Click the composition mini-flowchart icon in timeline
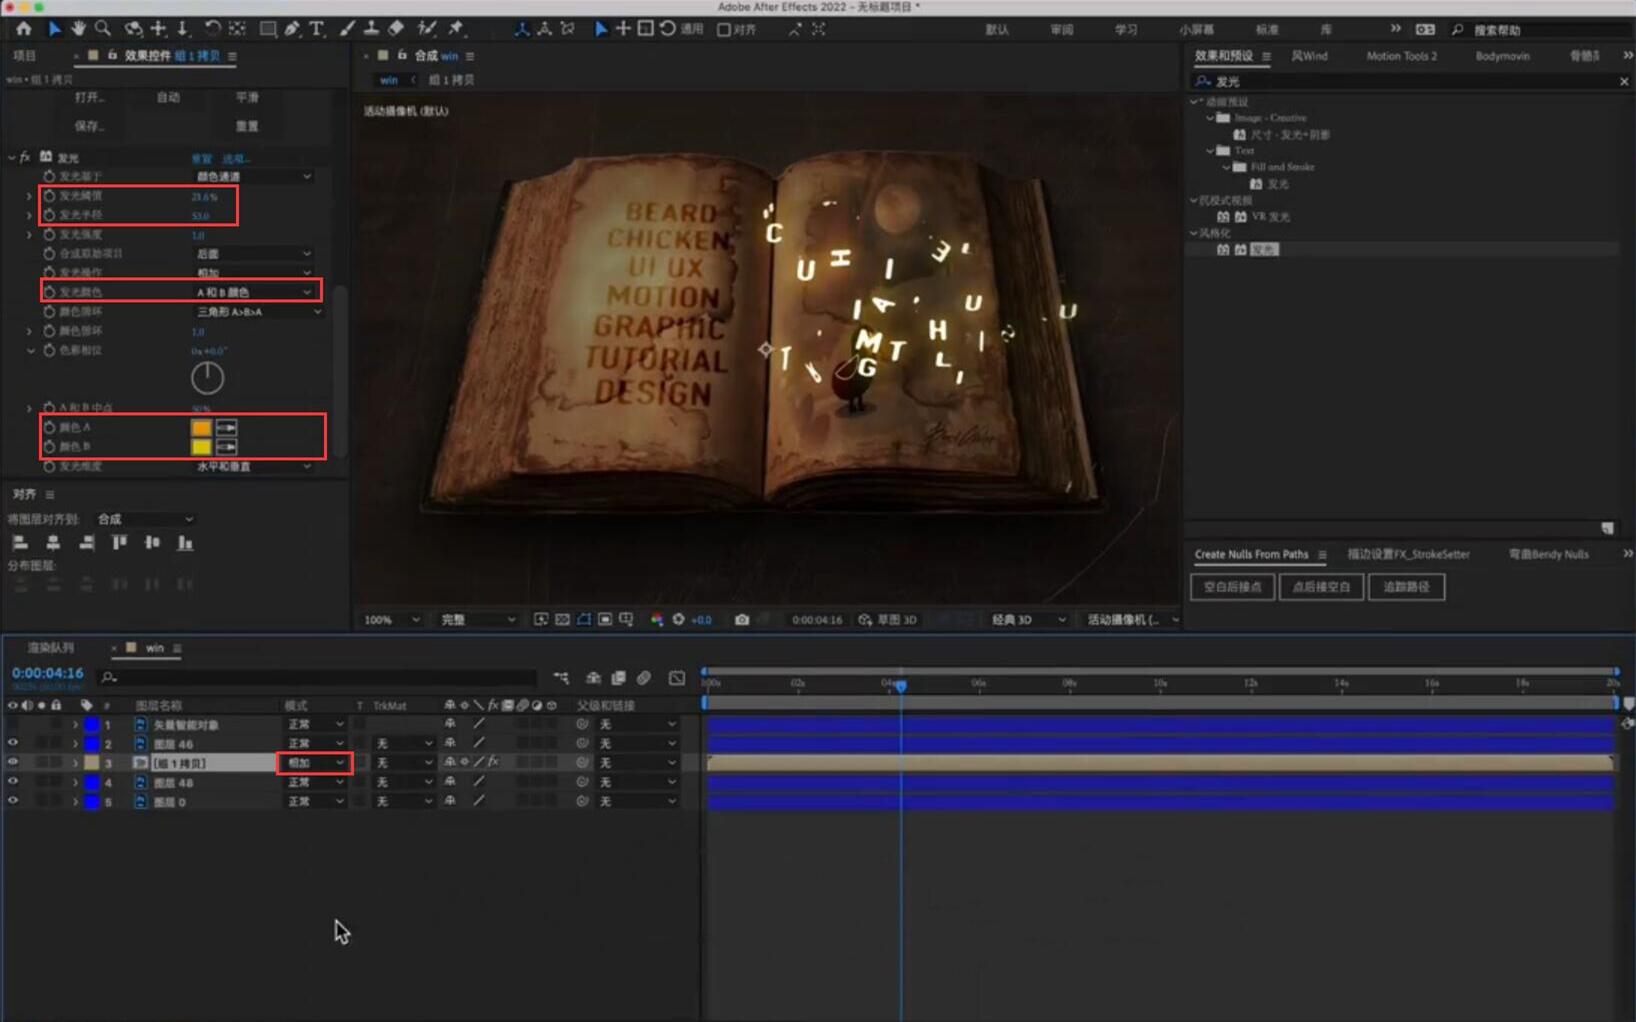 (x=561, y=678)
